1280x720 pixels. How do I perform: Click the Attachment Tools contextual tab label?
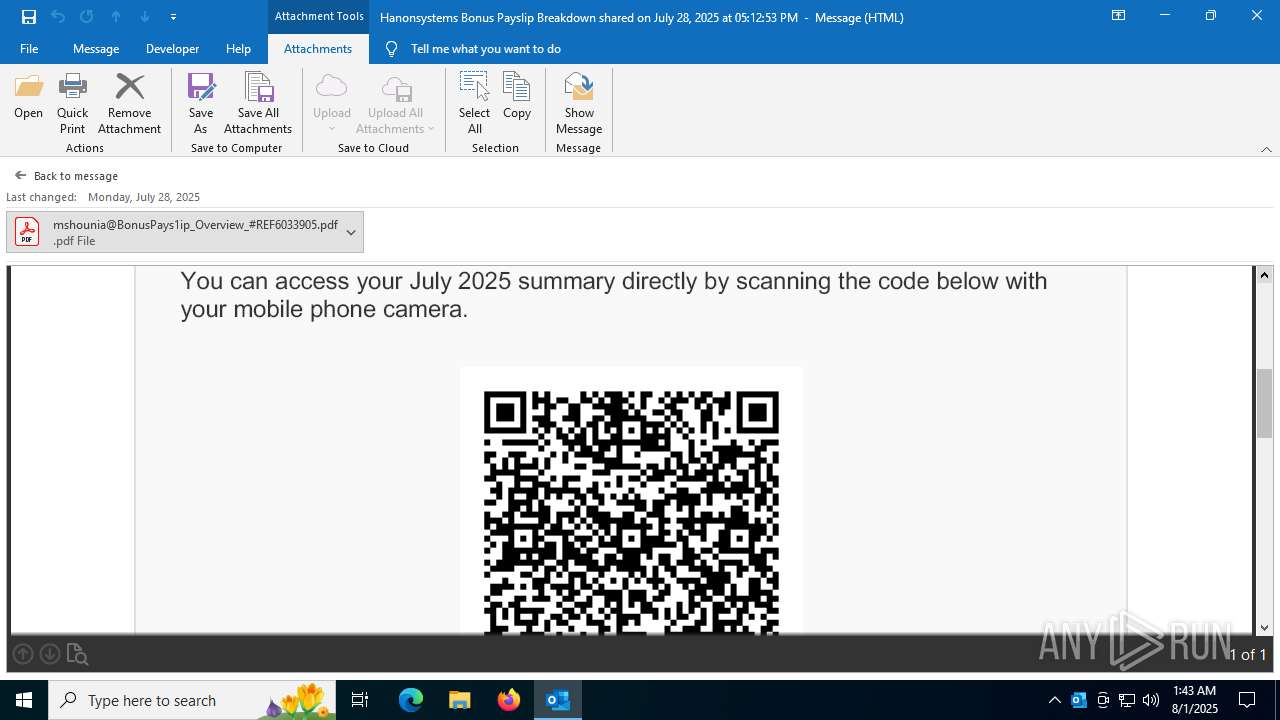pyautogui.click(x=319, y=16)
